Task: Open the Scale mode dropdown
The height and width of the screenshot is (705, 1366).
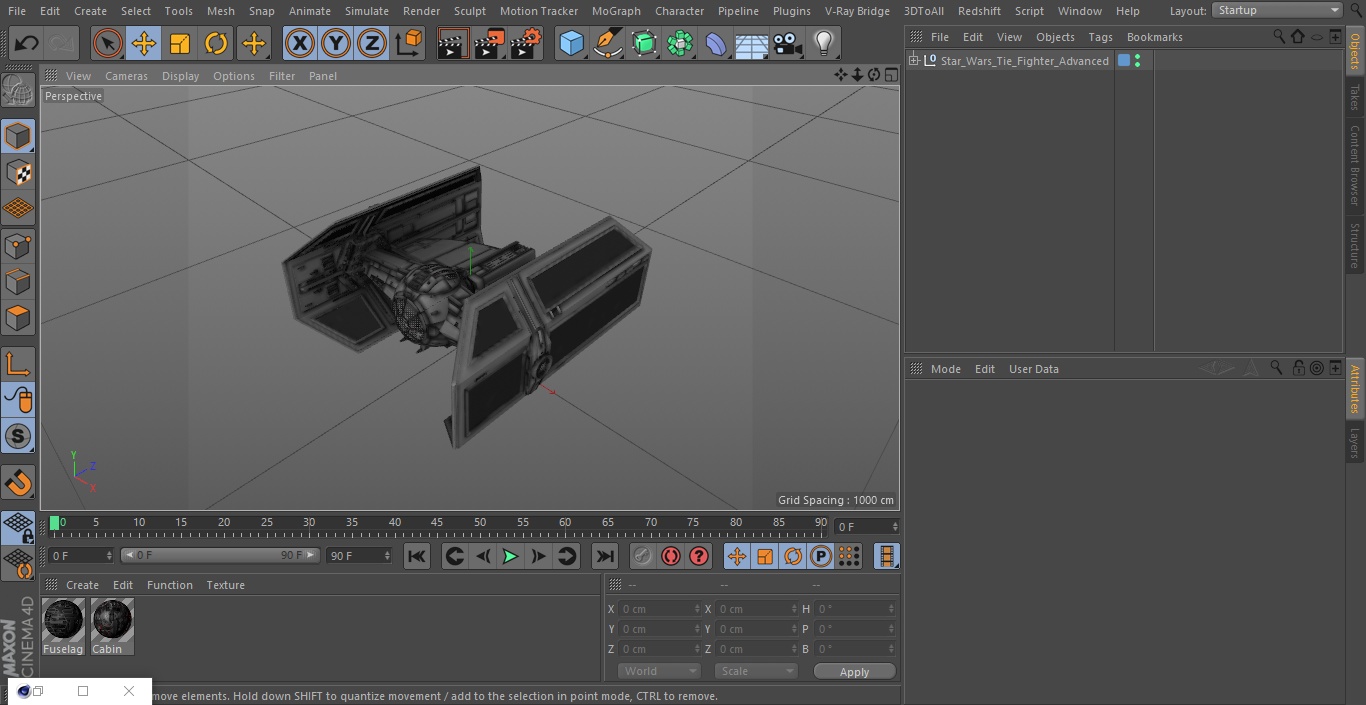Action: (x=756, y=671)
